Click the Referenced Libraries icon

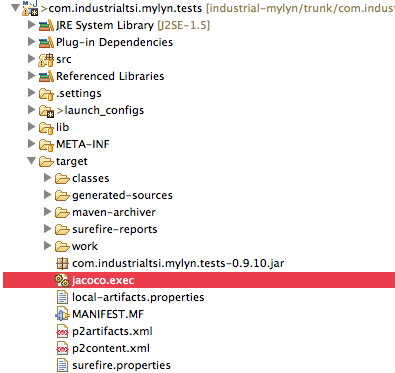click(x=46, y=76)
